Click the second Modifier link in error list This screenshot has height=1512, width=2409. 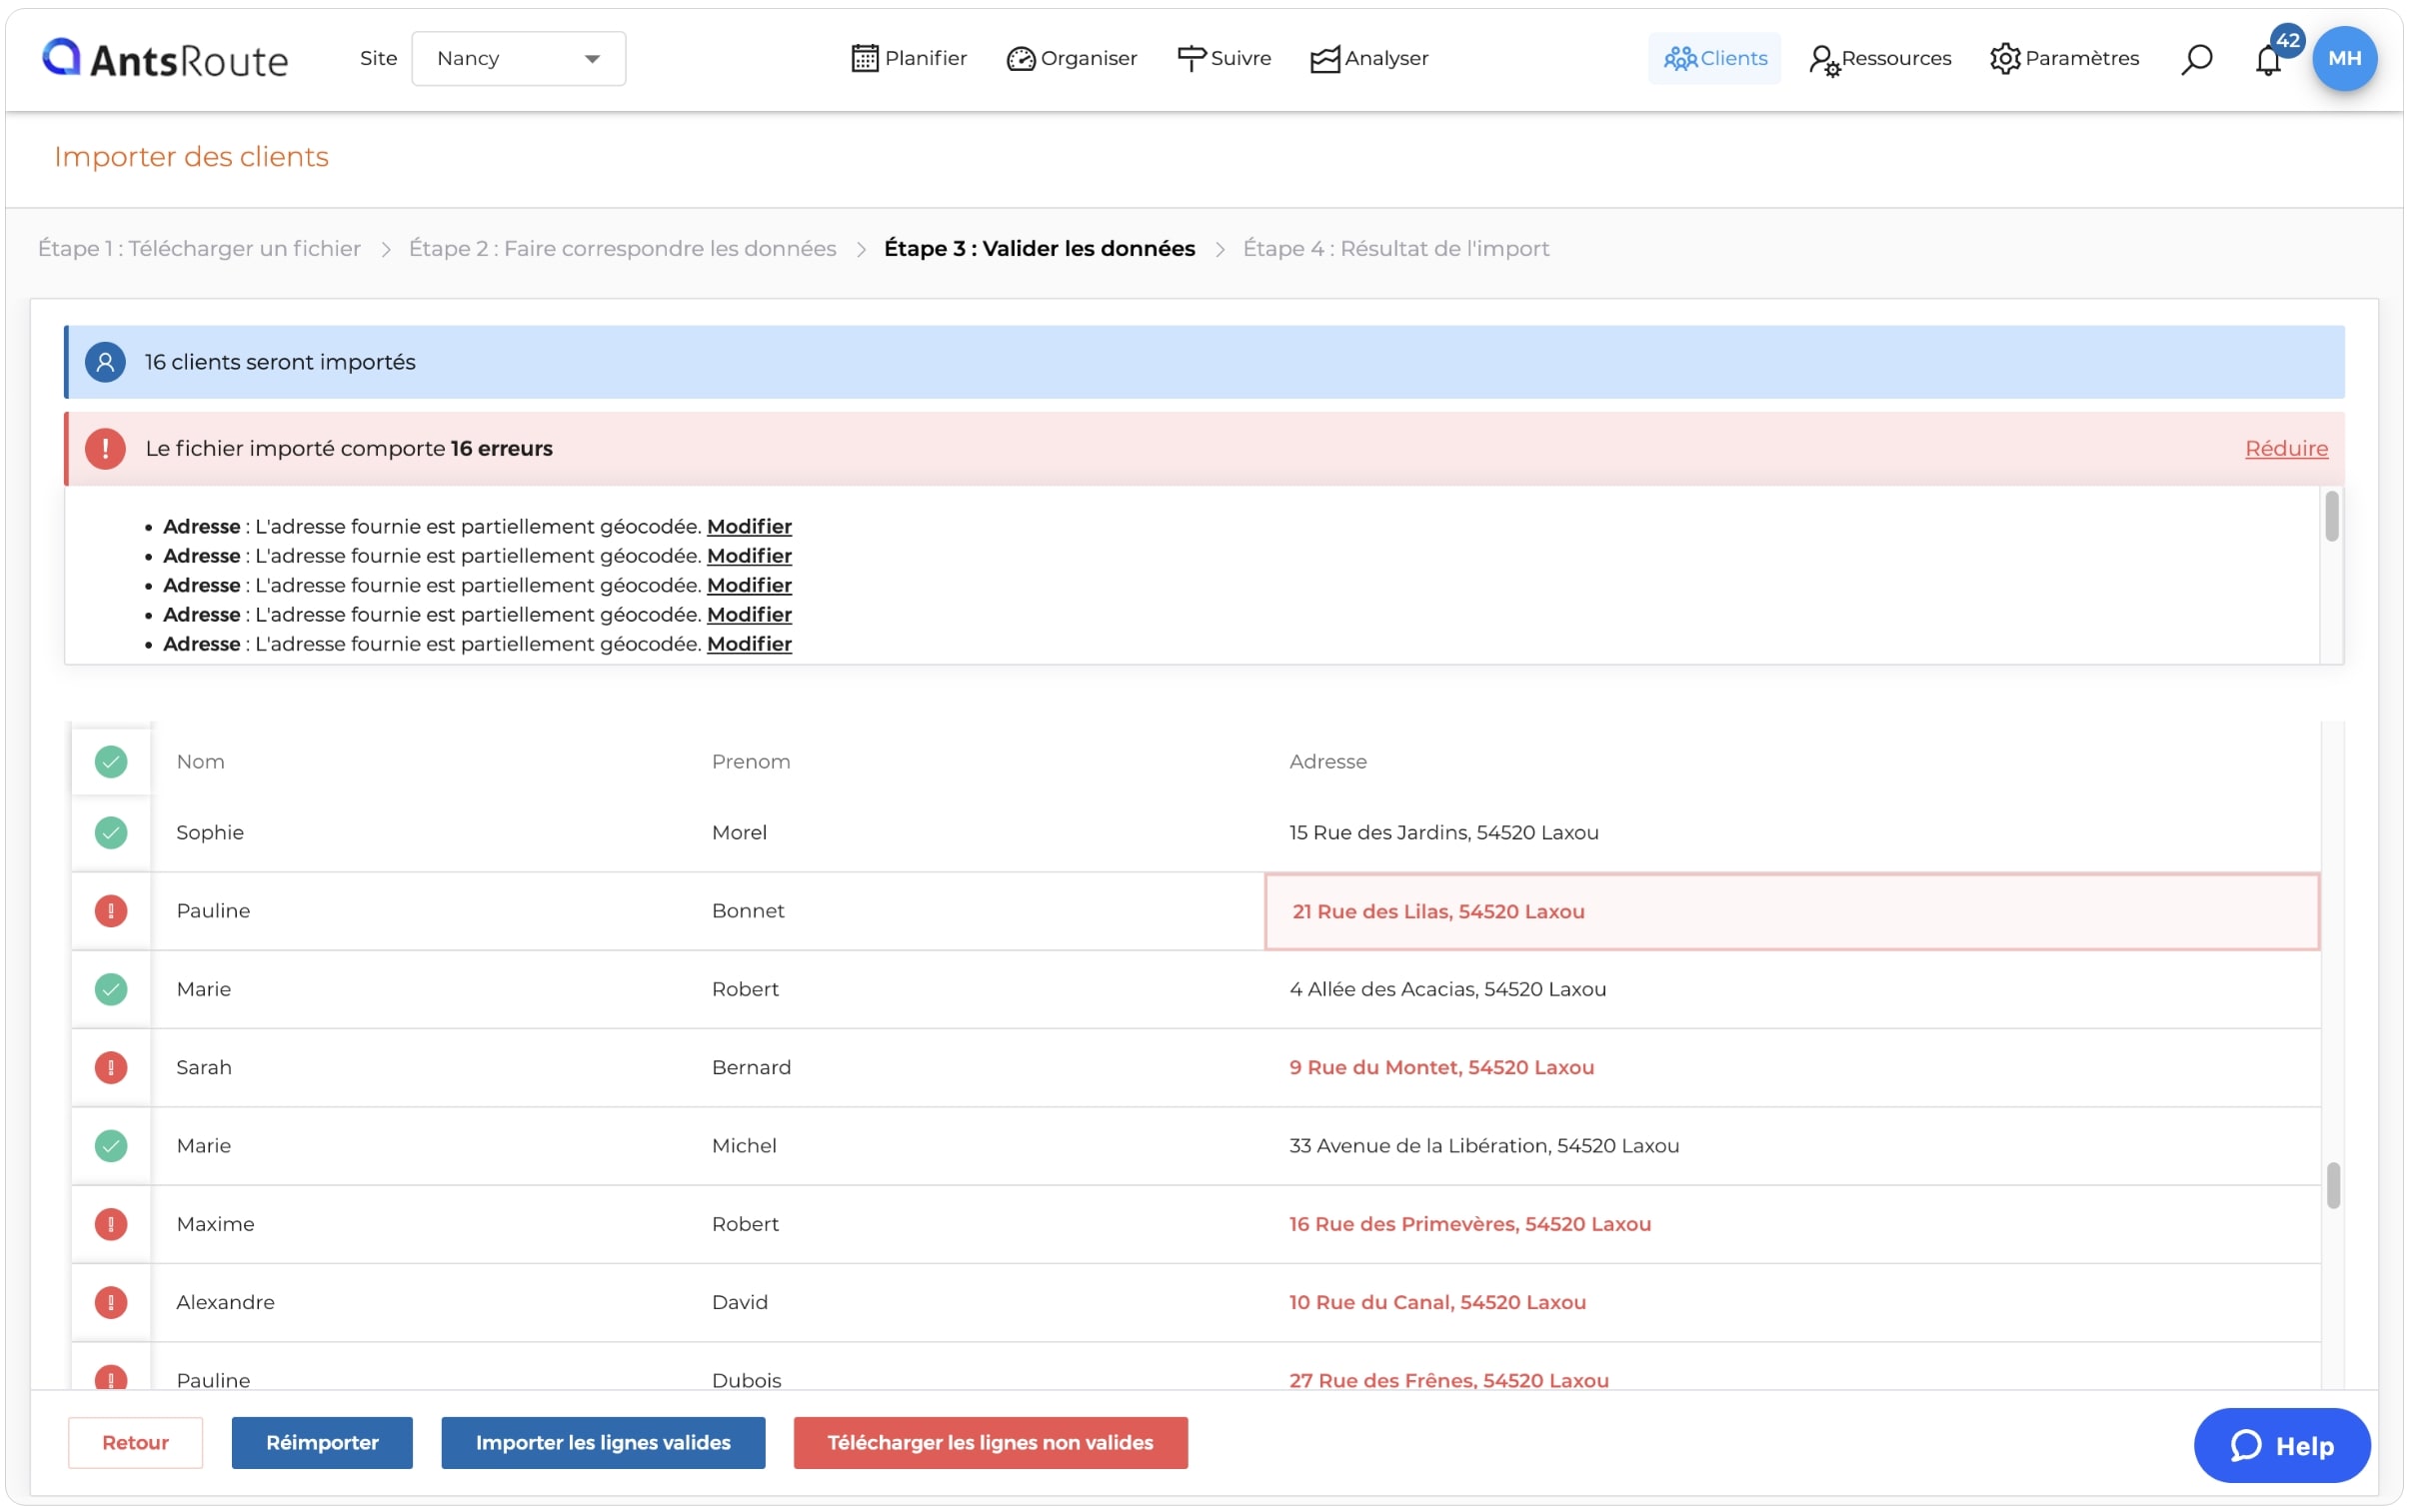[749, 555]
